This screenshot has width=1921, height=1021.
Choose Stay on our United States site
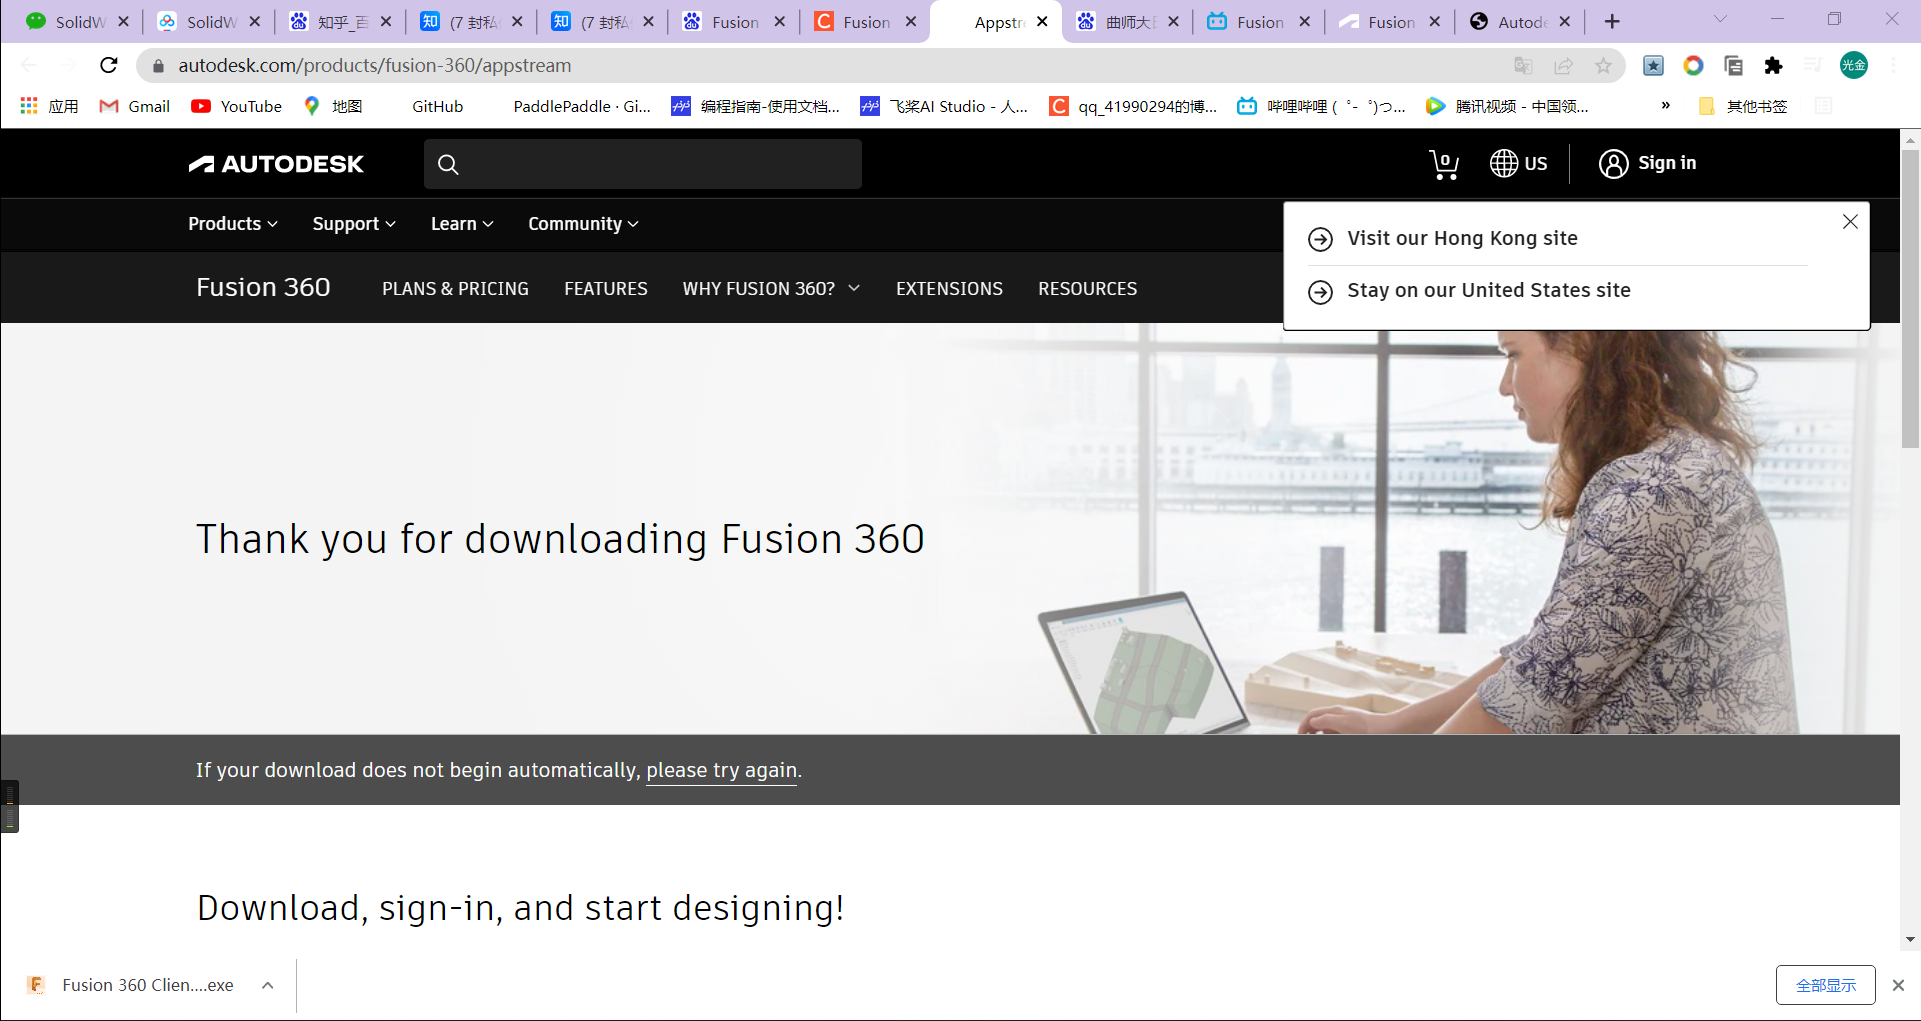point(1488,290)
